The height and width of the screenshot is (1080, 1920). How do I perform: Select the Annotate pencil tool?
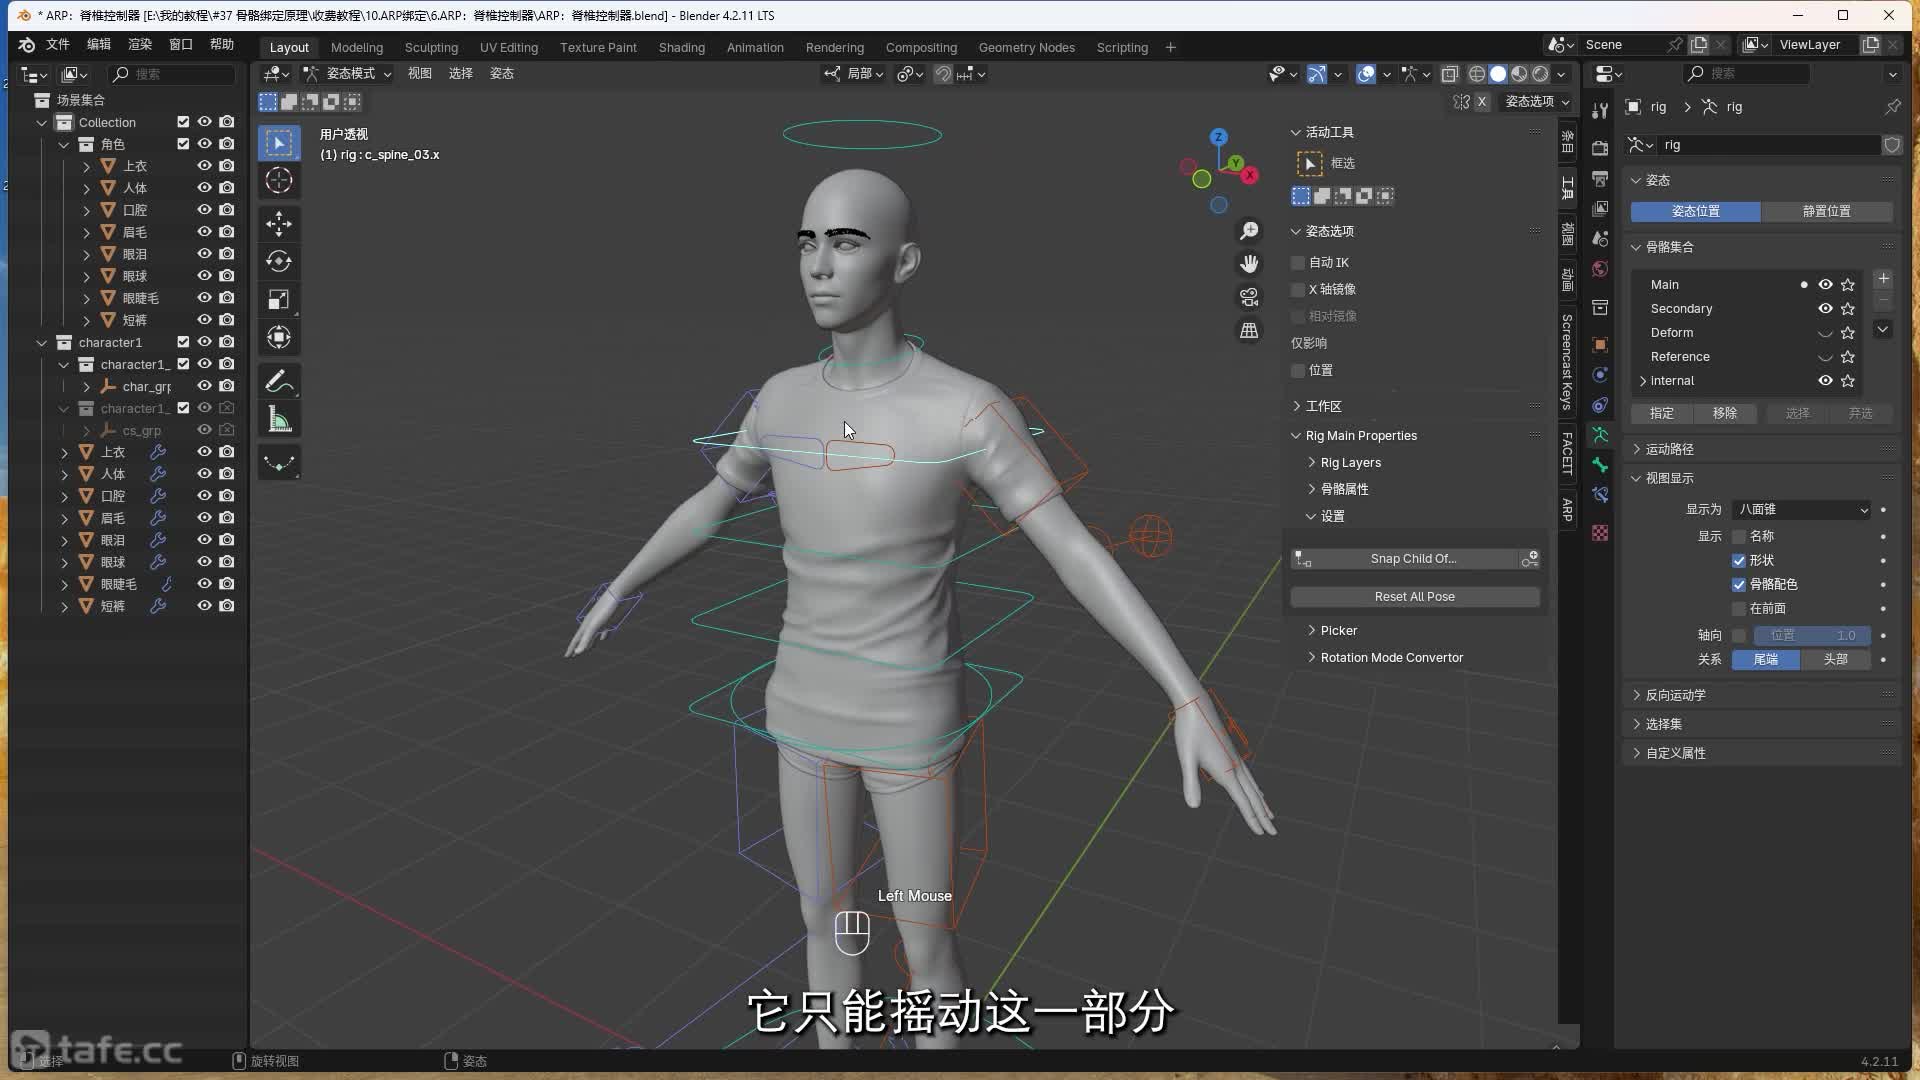pyautogui.click(x=279, y=381)
